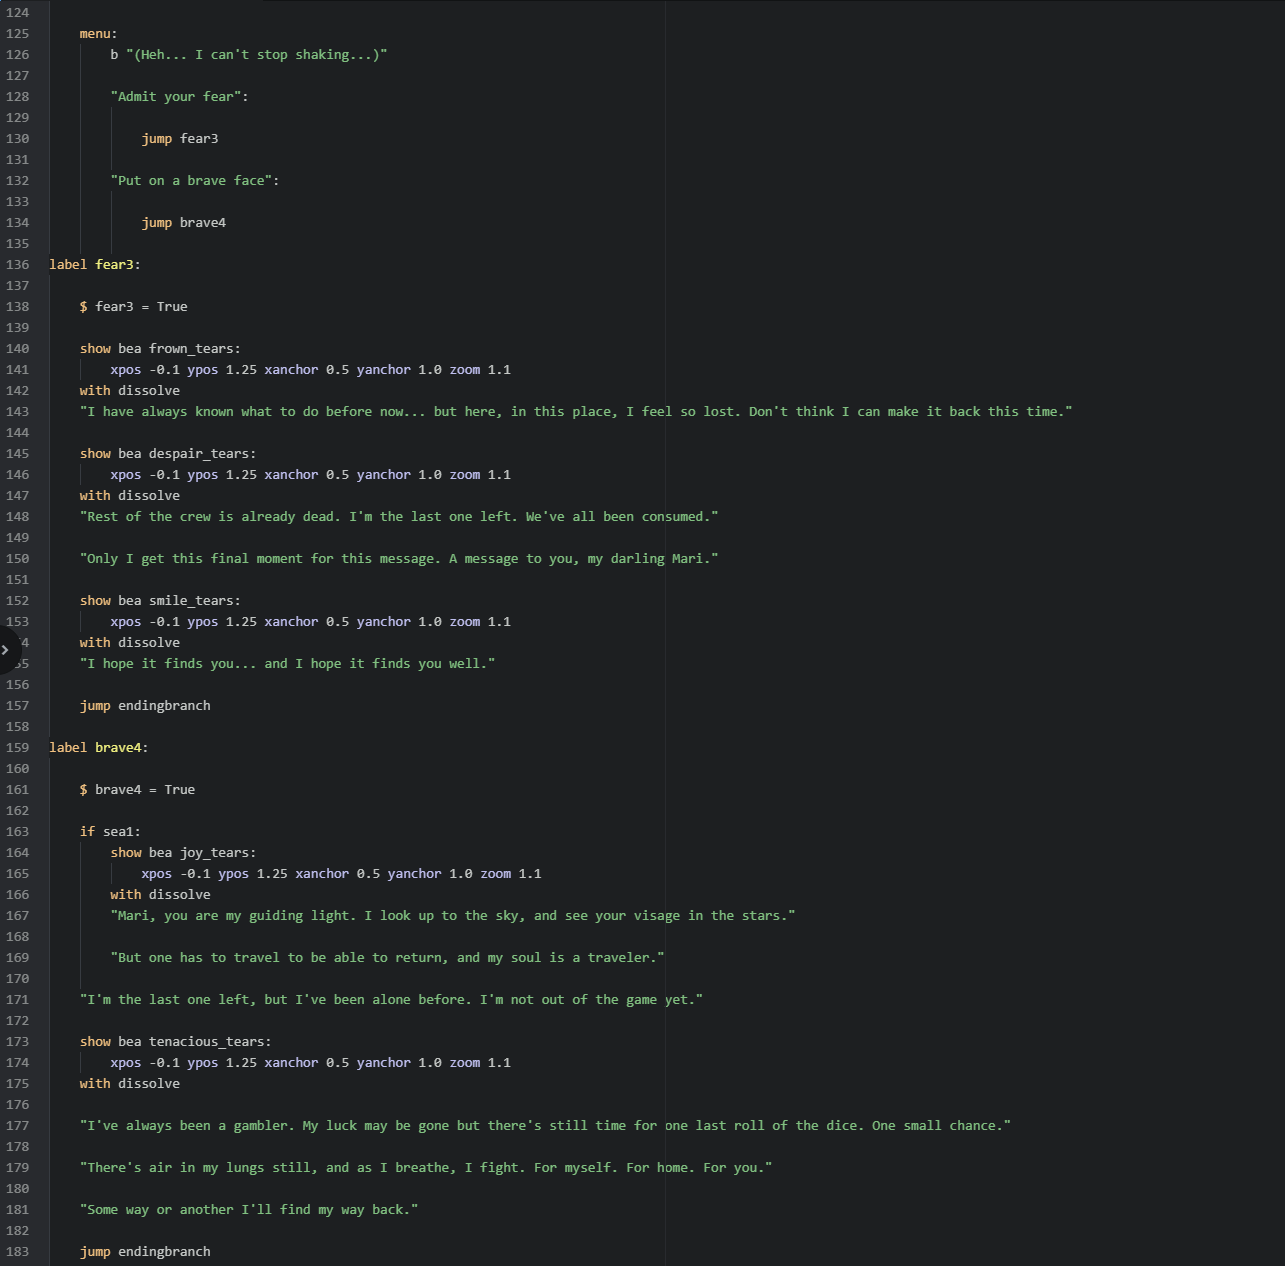
Task: Click the "Admit your fear" menu string
Action: [179, 97]
